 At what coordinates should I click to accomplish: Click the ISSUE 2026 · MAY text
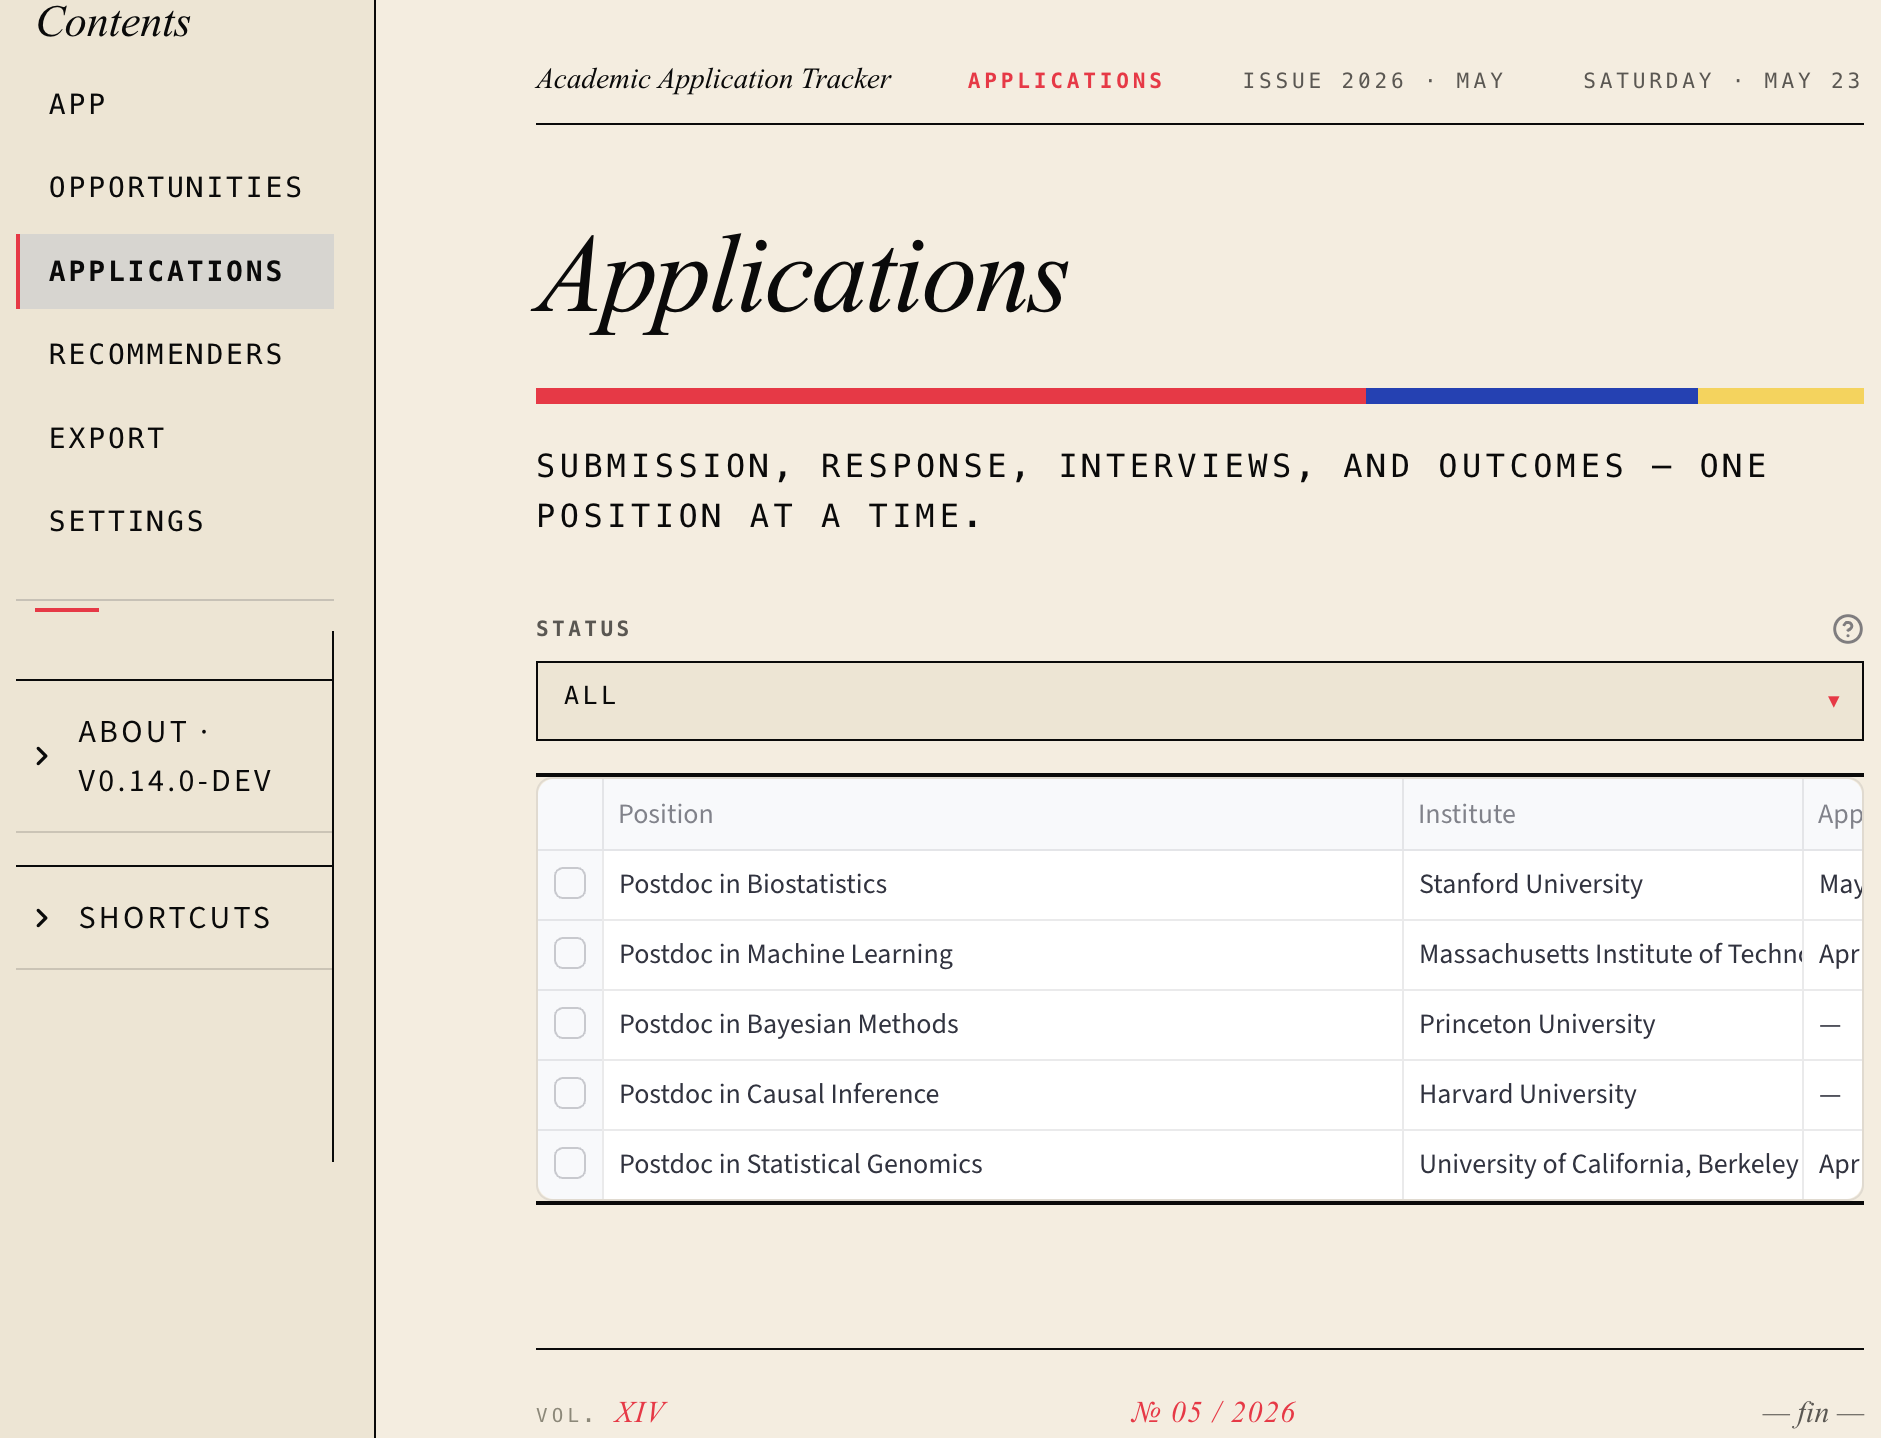tap(1373, 81)
